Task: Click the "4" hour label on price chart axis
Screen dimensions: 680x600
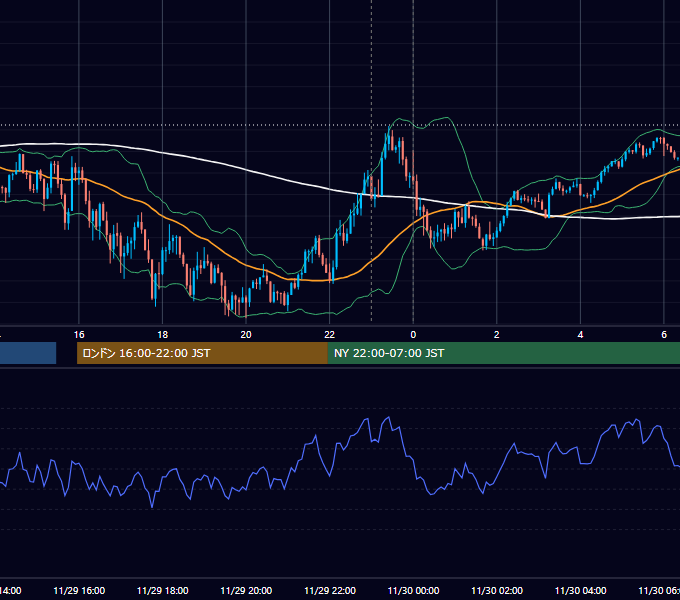Action: tap(580, 335)
